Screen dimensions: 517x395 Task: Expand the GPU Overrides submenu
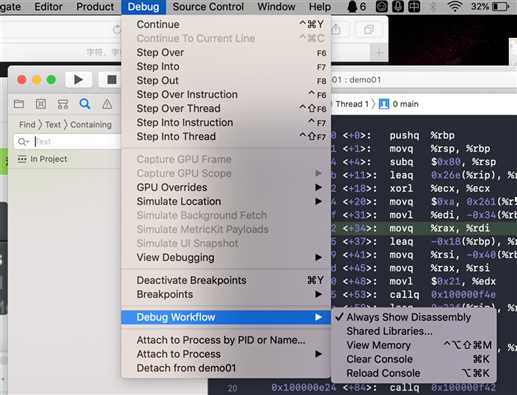click(x=226, y=187)
